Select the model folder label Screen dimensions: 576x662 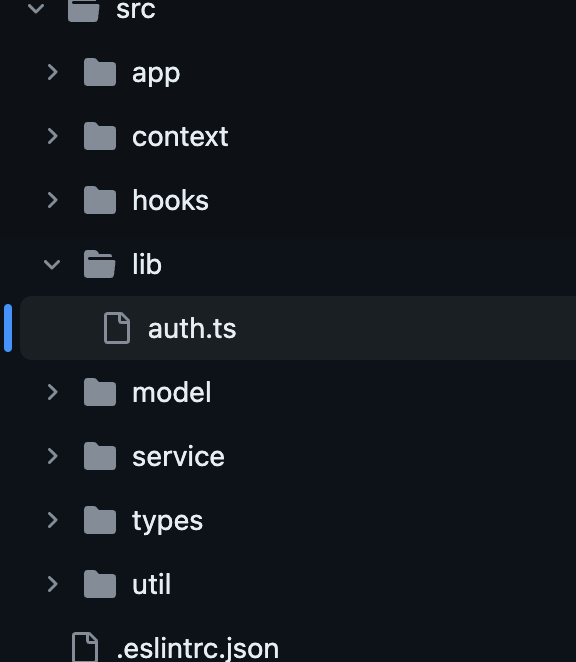tap(171, 392)
